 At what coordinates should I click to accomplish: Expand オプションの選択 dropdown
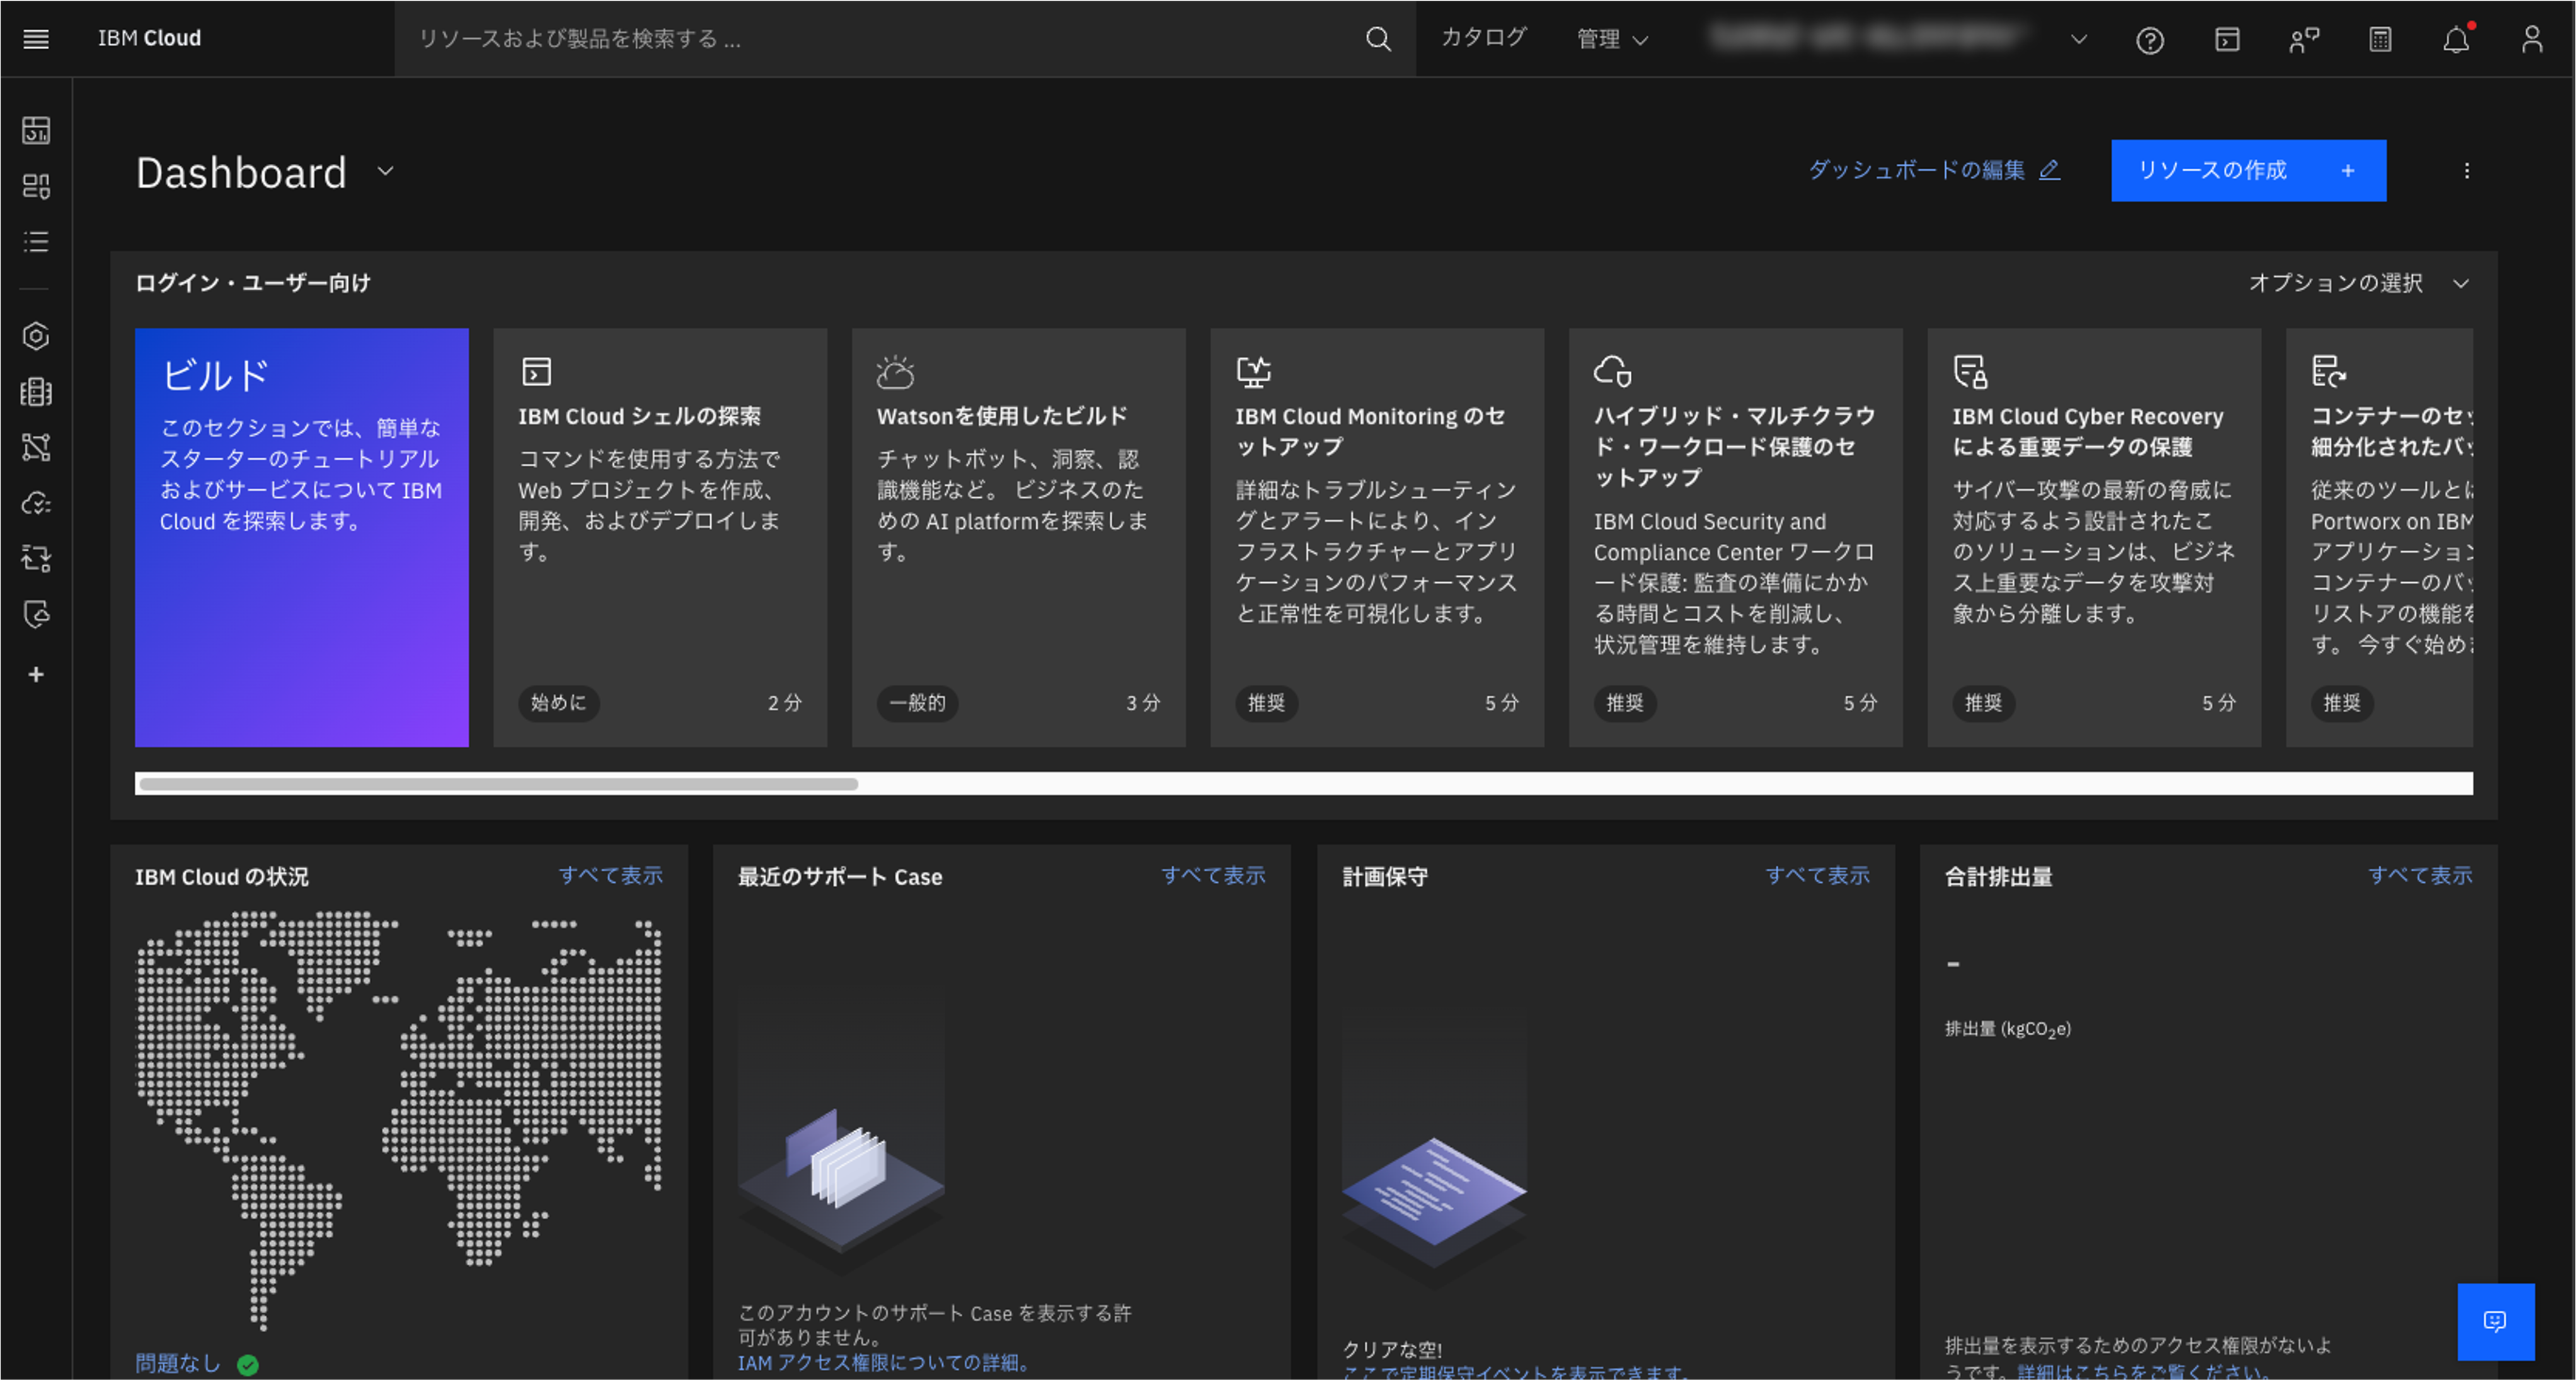(2358, 283)
